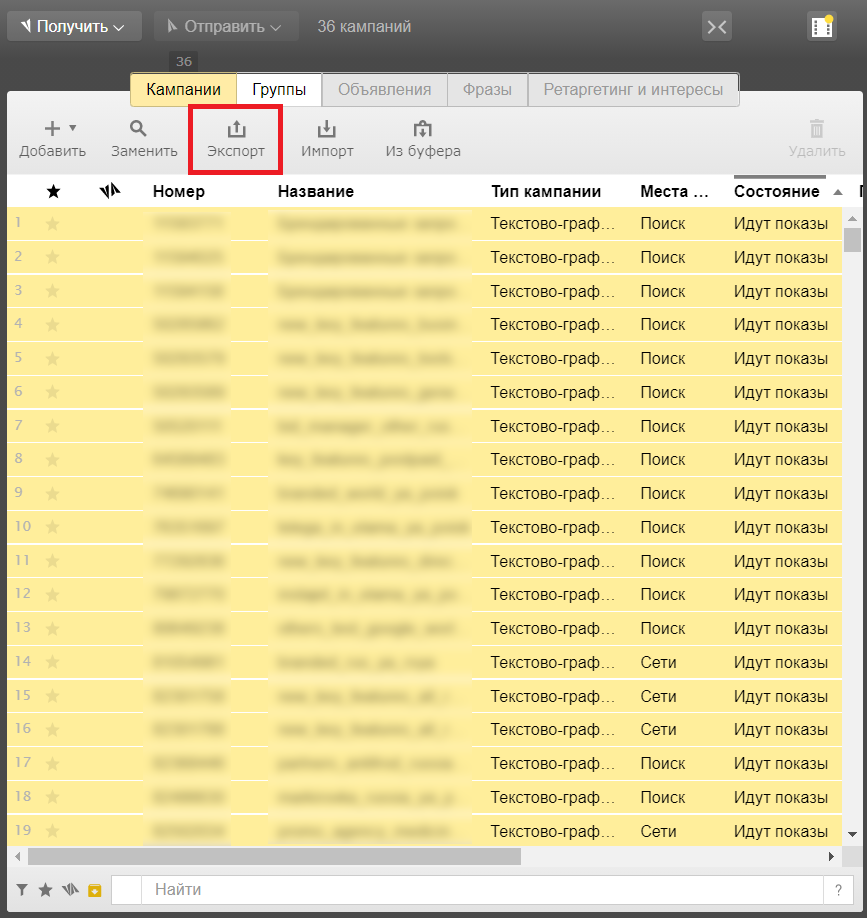The width and height of the screenshot is (867, 918).
Task: Select the Кампании tab
Action: [x=183, y=89]
